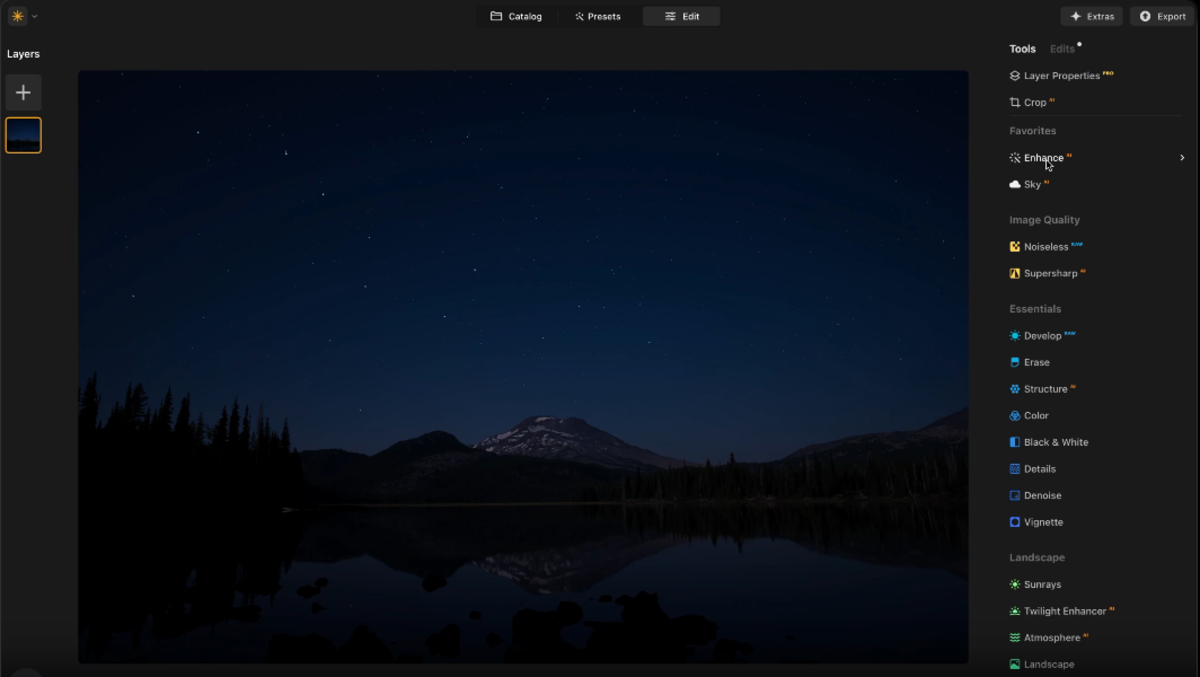Select the Noiseless RAW tool
The width and height of the screenshot is (1200, 677).
(x=1044, y=246)
